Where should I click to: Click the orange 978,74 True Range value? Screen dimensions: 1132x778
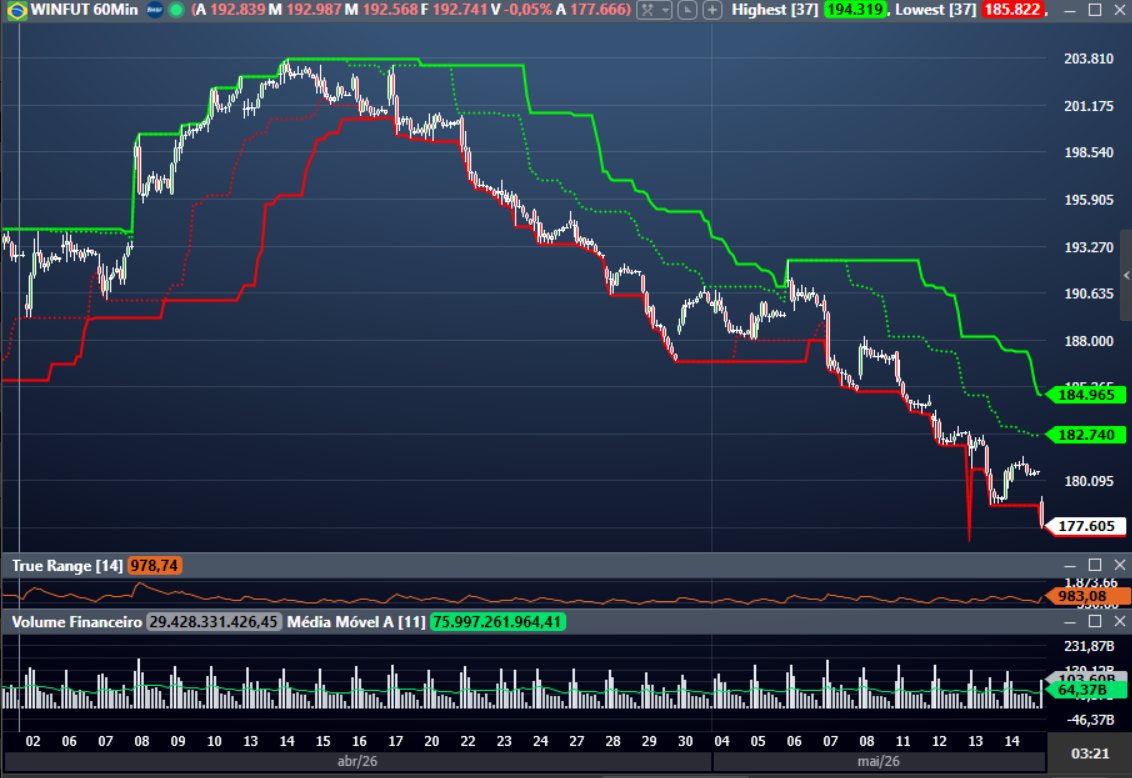pyautogui.click(x=154, y=566)
